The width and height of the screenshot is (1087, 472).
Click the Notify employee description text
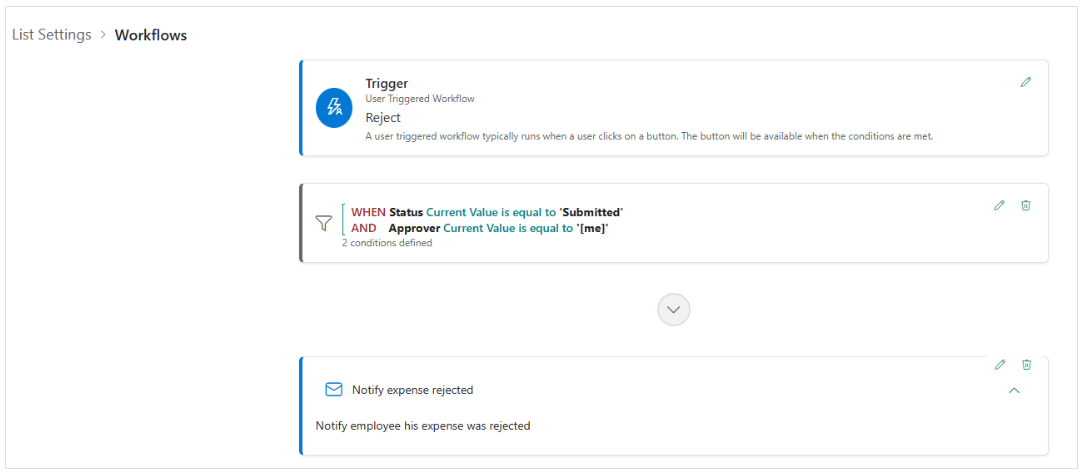(x=423, y=426)
